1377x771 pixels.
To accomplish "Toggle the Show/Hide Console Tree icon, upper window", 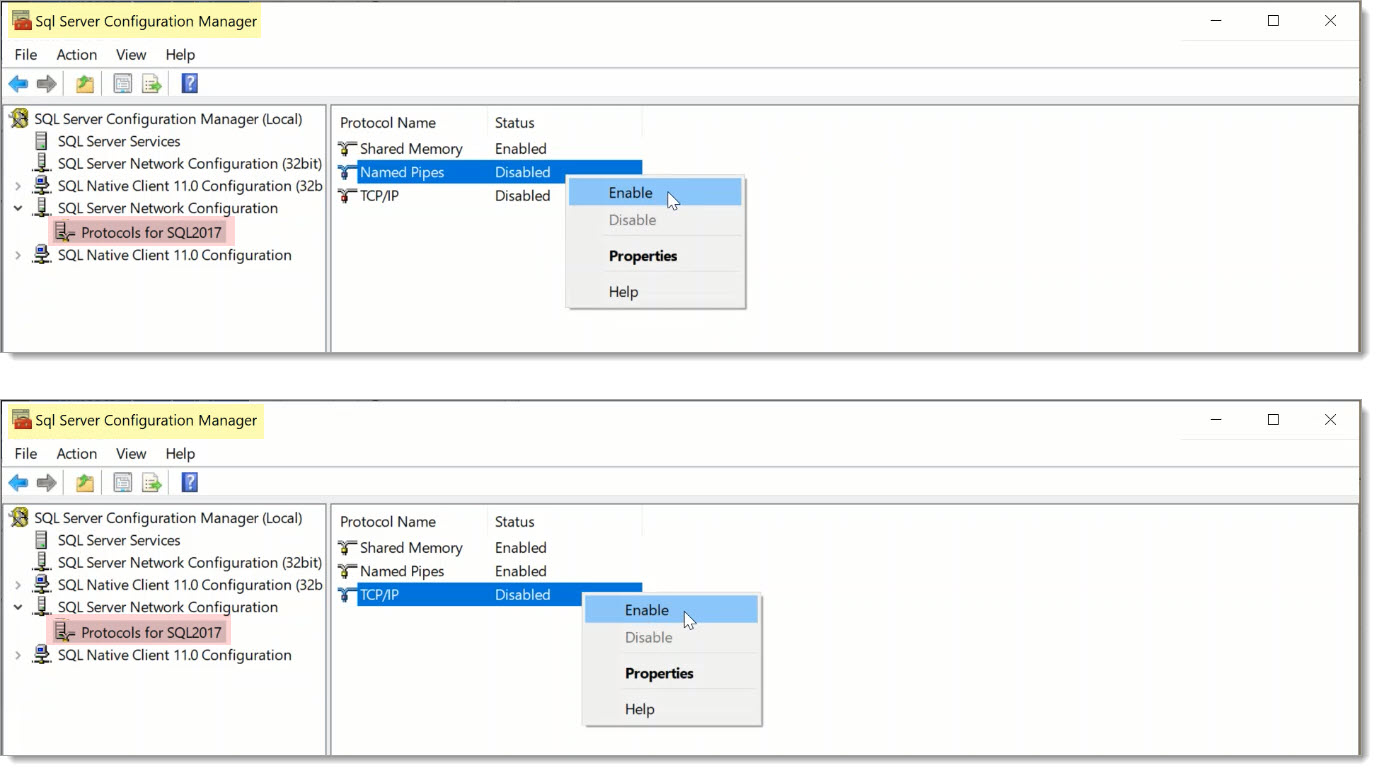I will point(122,84).
